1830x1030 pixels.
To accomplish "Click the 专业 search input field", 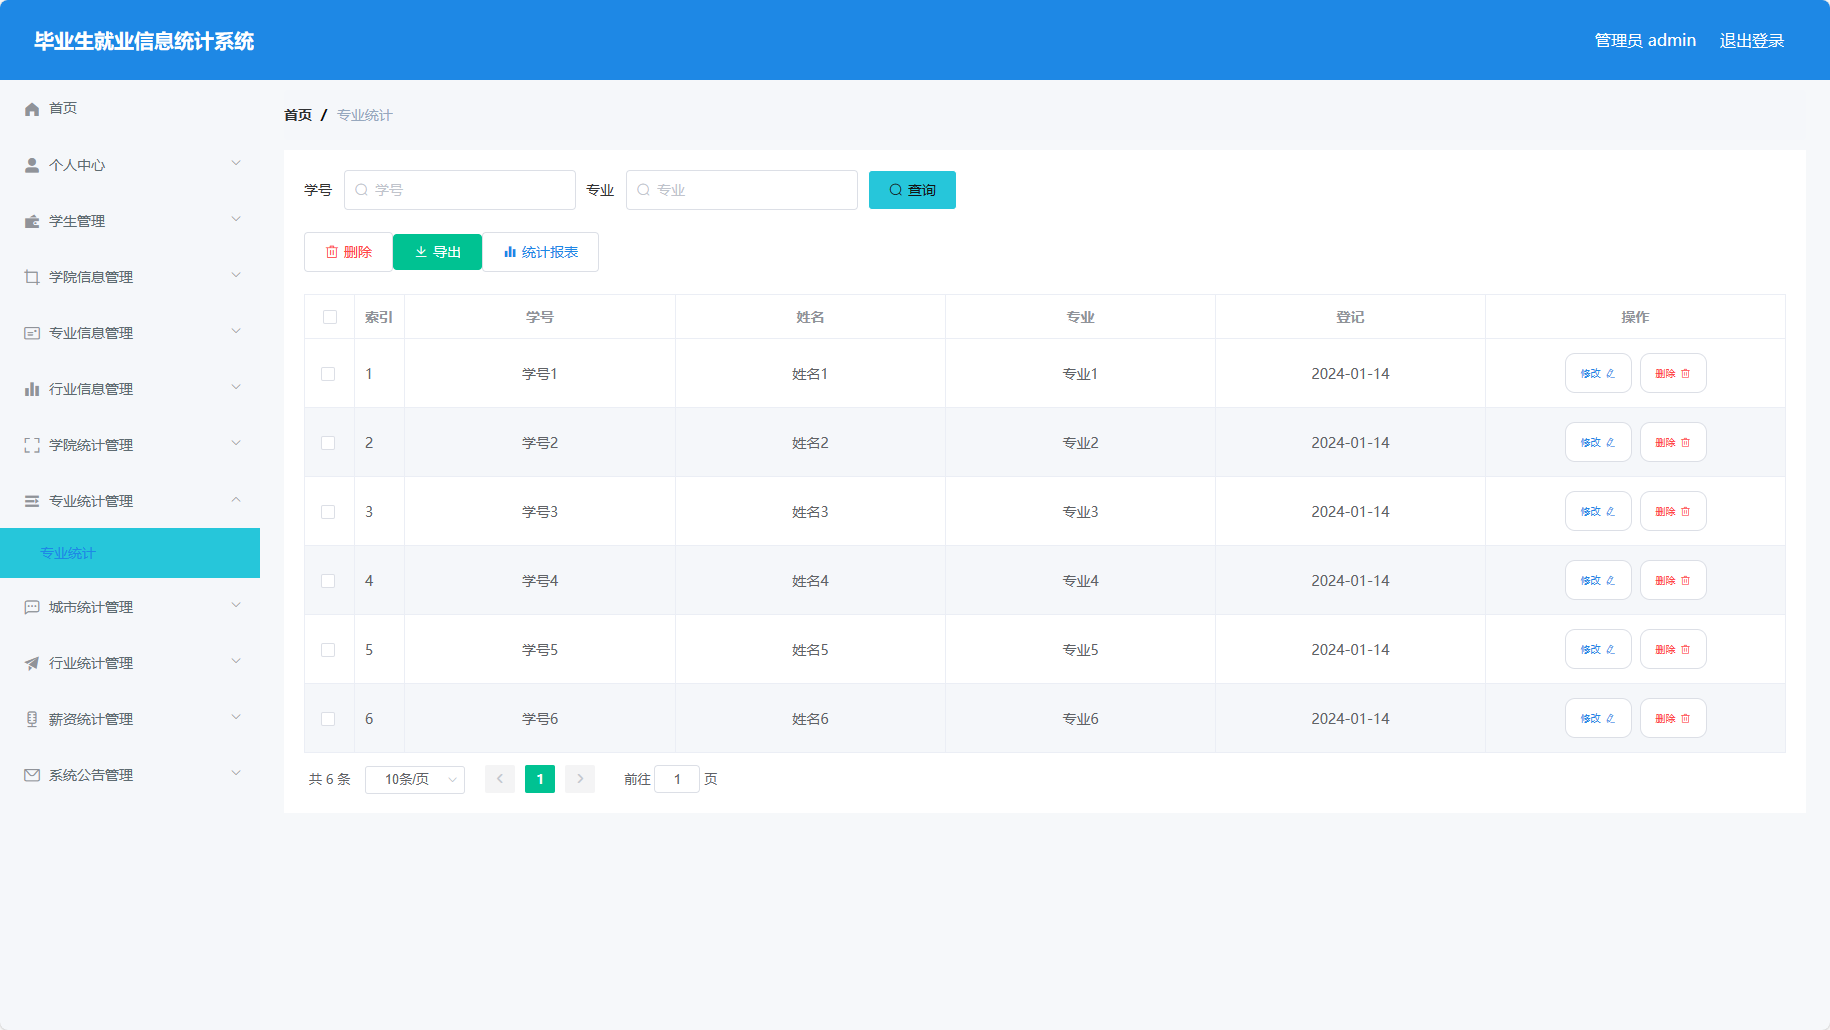I will point(742,190).
